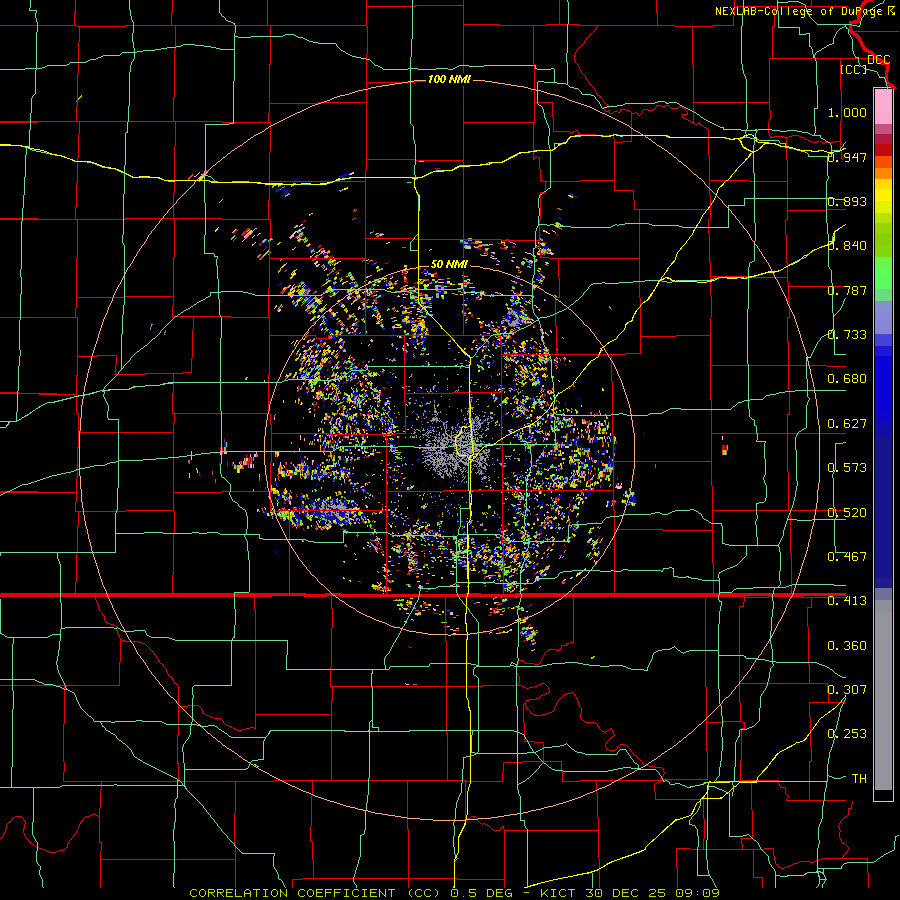Screen dimensions: 900x900
Task: Click the 100 NMI range ring label
Action: [449, 79]
